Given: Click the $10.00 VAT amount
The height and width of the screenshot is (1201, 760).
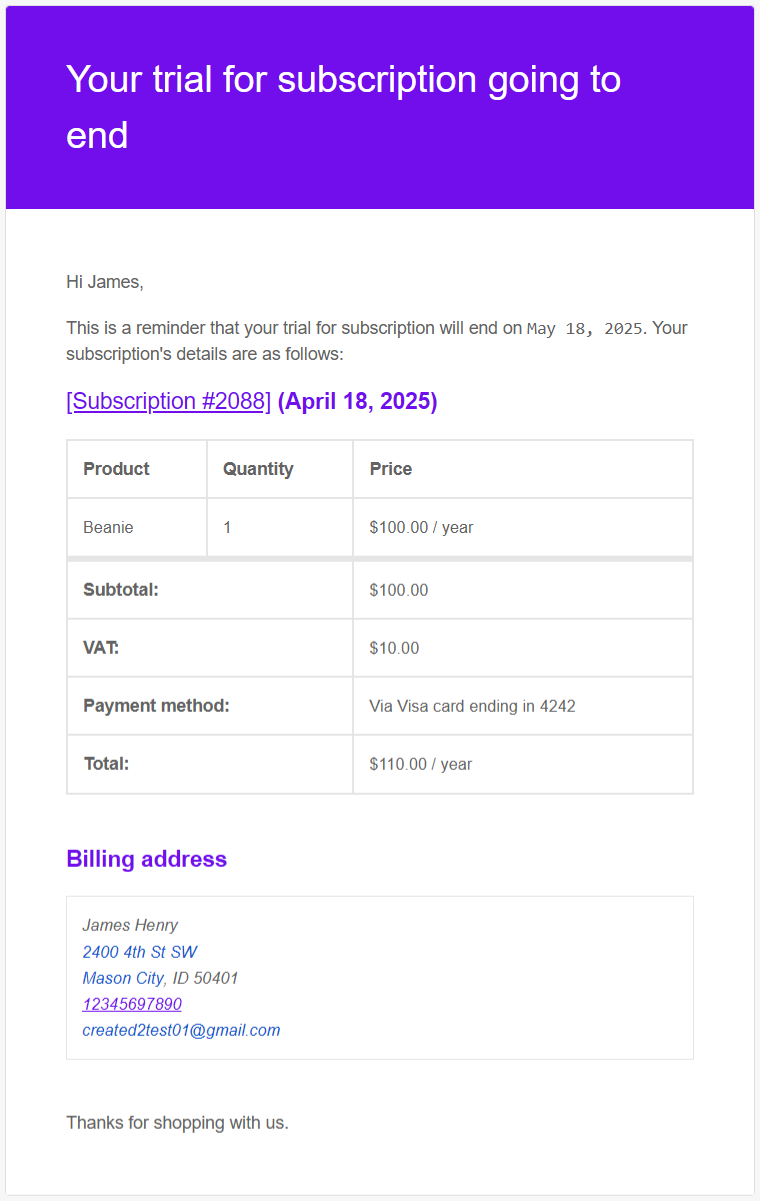Looking at the screenshot, I should [x=394, y=648].
